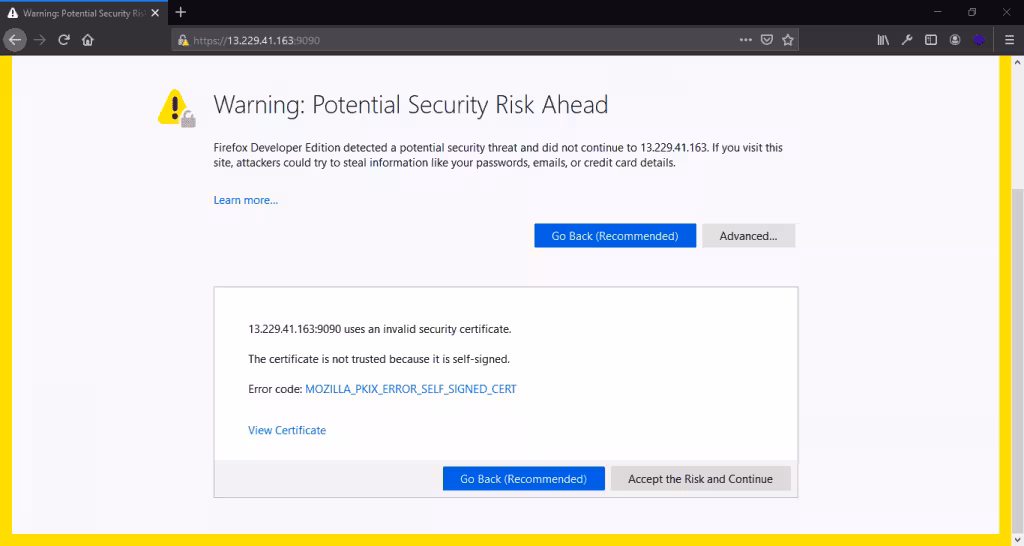Click top Go Back (Recommended) button

point(615,236)
